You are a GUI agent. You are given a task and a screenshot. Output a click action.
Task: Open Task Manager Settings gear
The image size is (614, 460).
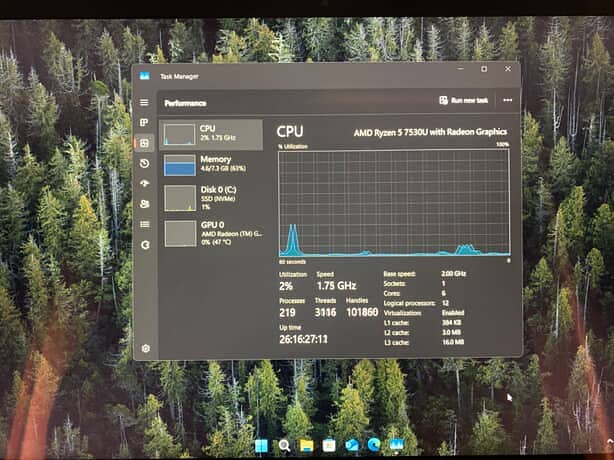click(x=146, y=348)
